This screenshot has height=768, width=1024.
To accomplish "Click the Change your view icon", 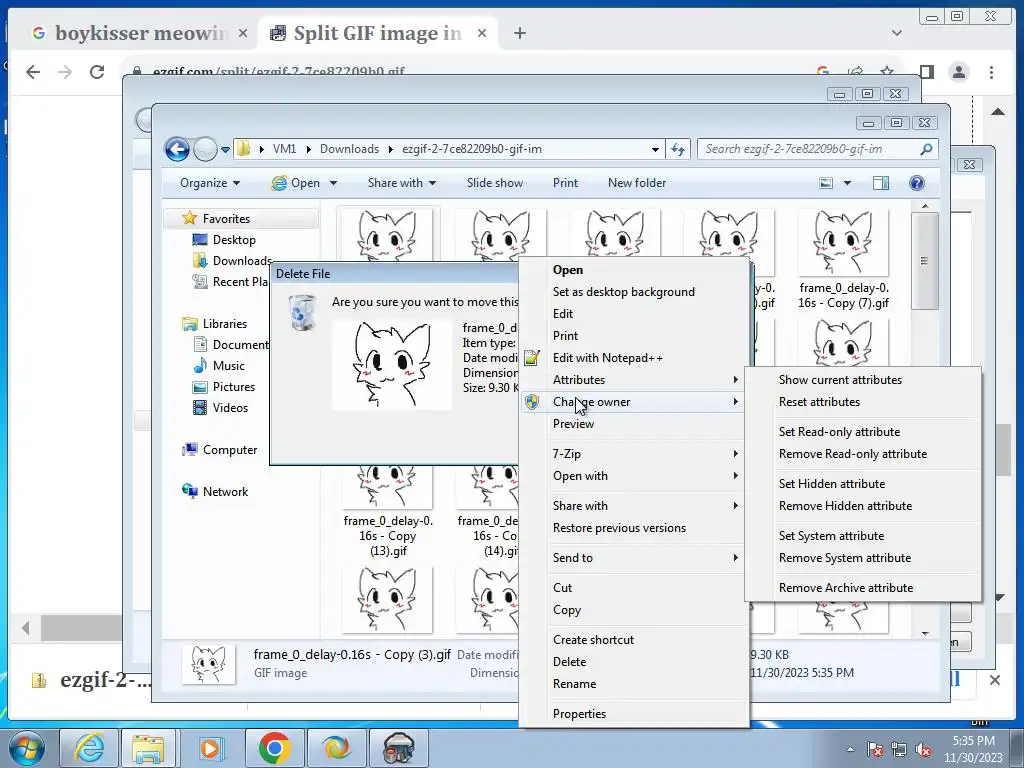I will click(x=826, y=183).
